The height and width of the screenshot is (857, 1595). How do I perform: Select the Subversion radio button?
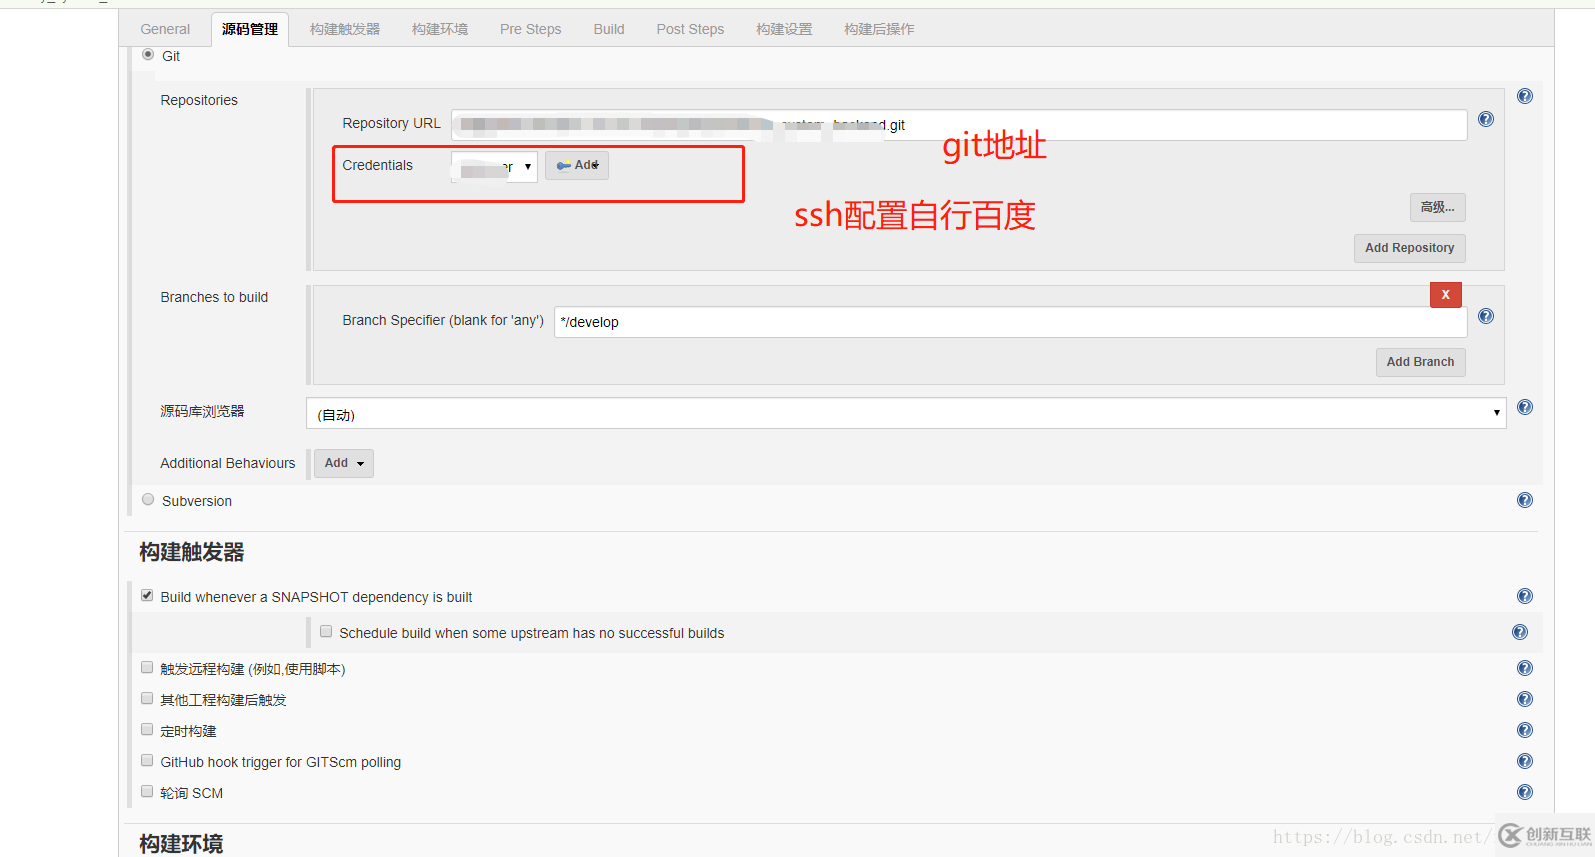(148, 500)
